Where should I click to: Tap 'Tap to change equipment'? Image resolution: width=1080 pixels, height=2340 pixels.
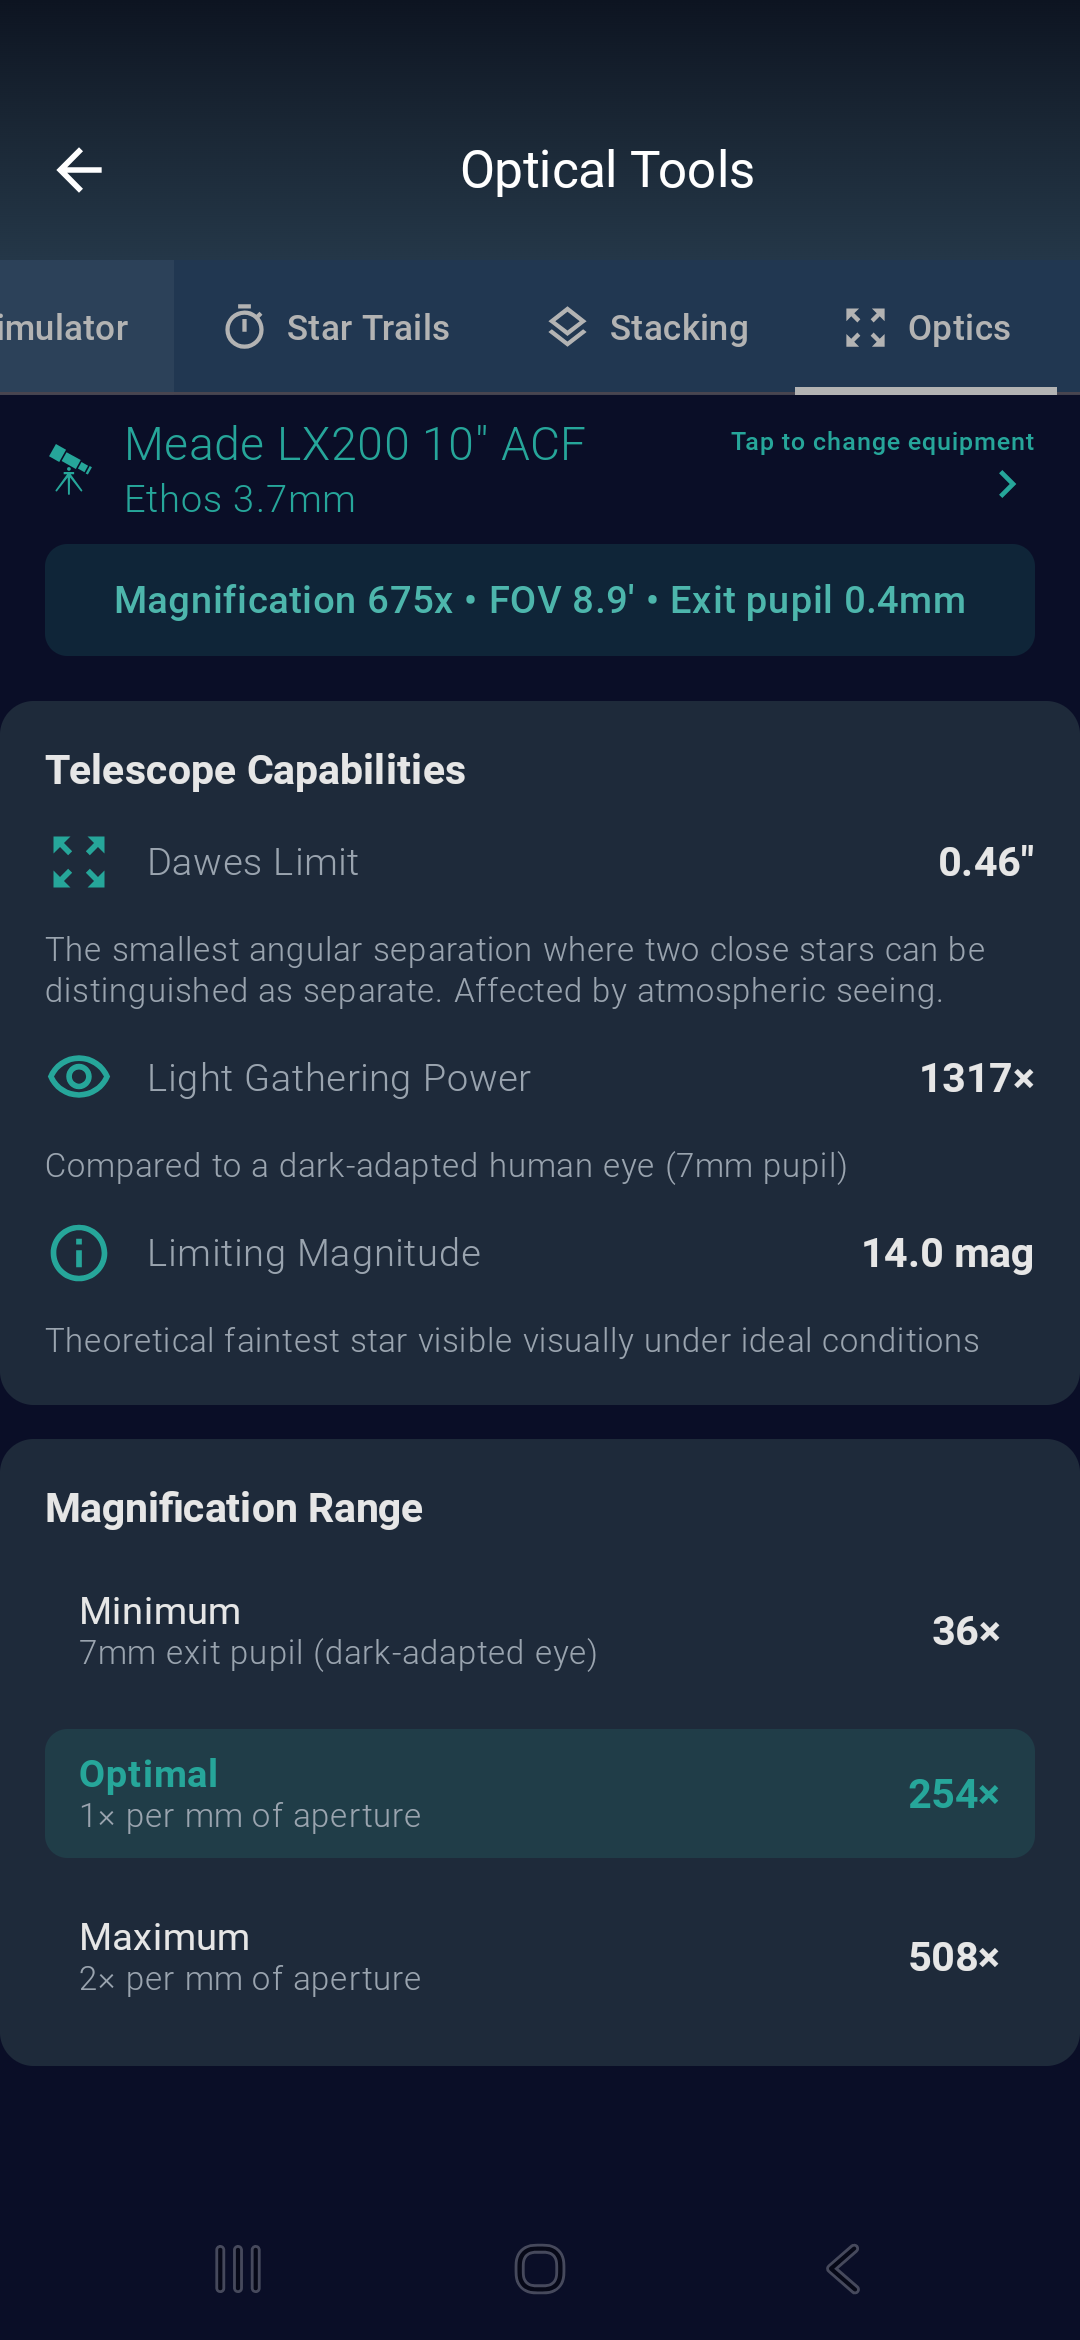pyautogui.click(x=881, y=440)
